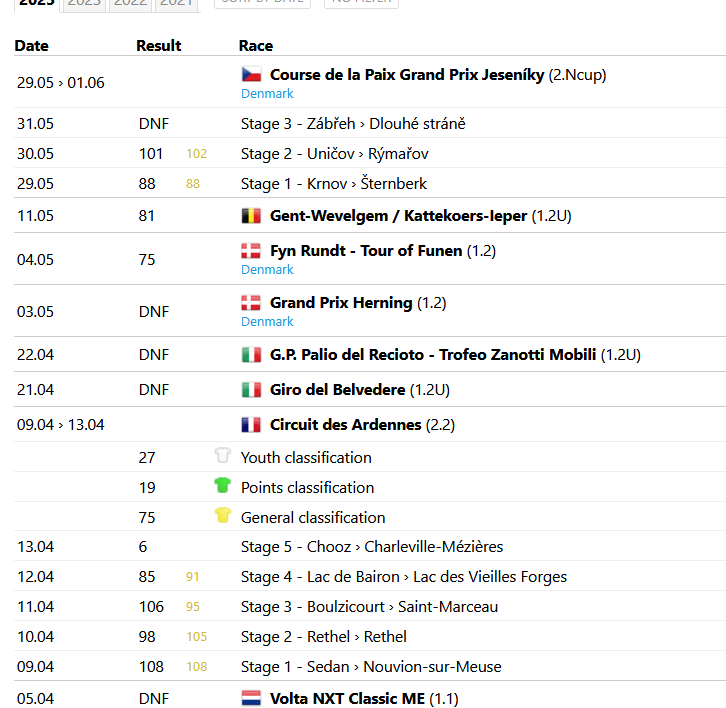Click the Italian flag next to Giro del Belvedere
Image resolution: width=726 pixels, height=708 pixels.
(x=251, y=389)
